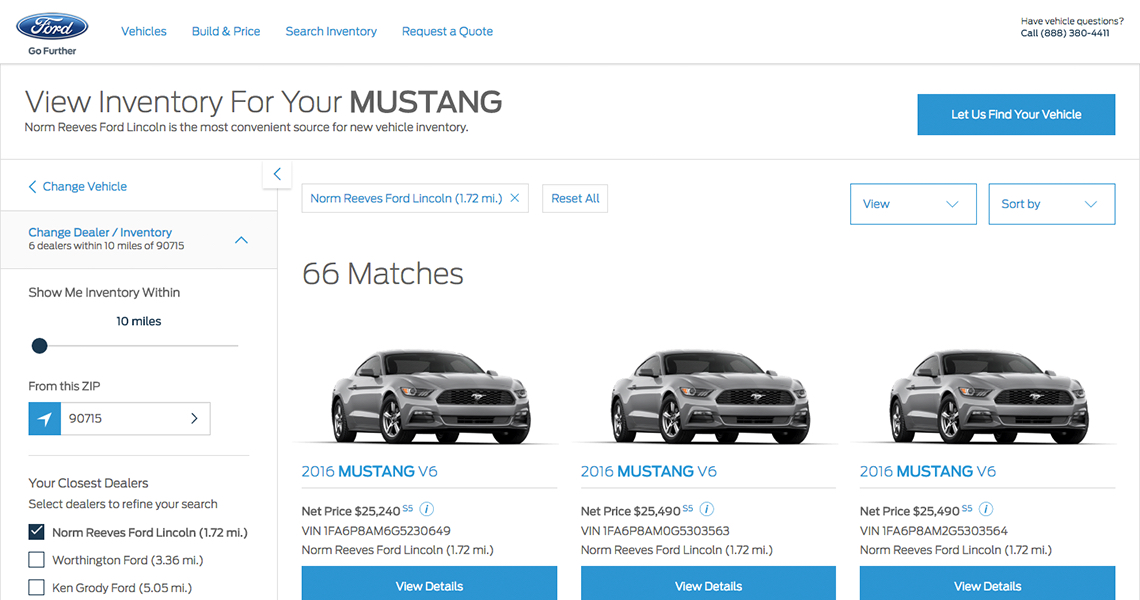
Task: Collapse the sidebar with the left arrow
Action: coord(277,174)
